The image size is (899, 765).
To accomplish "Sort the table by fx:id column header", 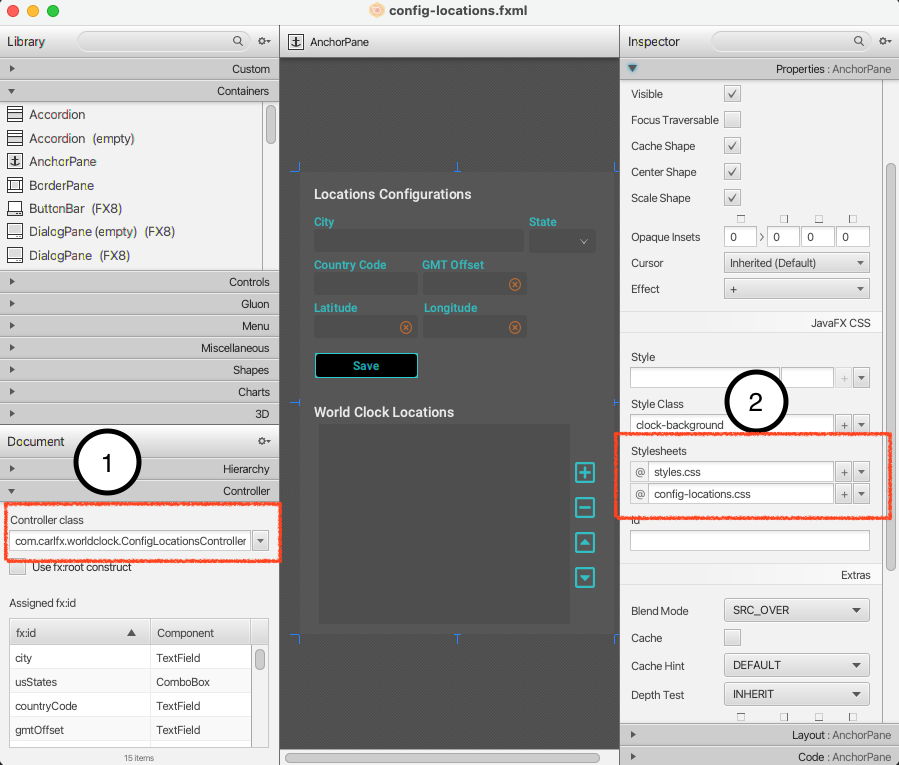I will [80, 633].
